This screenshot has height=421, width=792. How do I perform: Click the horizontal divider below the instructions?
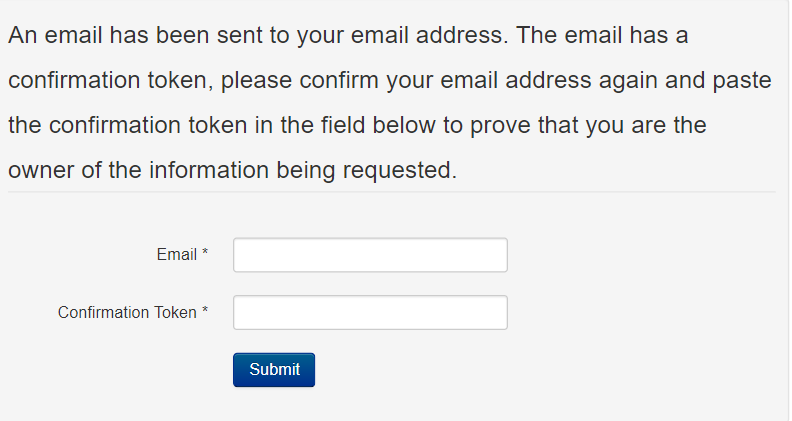click(391, 192)
